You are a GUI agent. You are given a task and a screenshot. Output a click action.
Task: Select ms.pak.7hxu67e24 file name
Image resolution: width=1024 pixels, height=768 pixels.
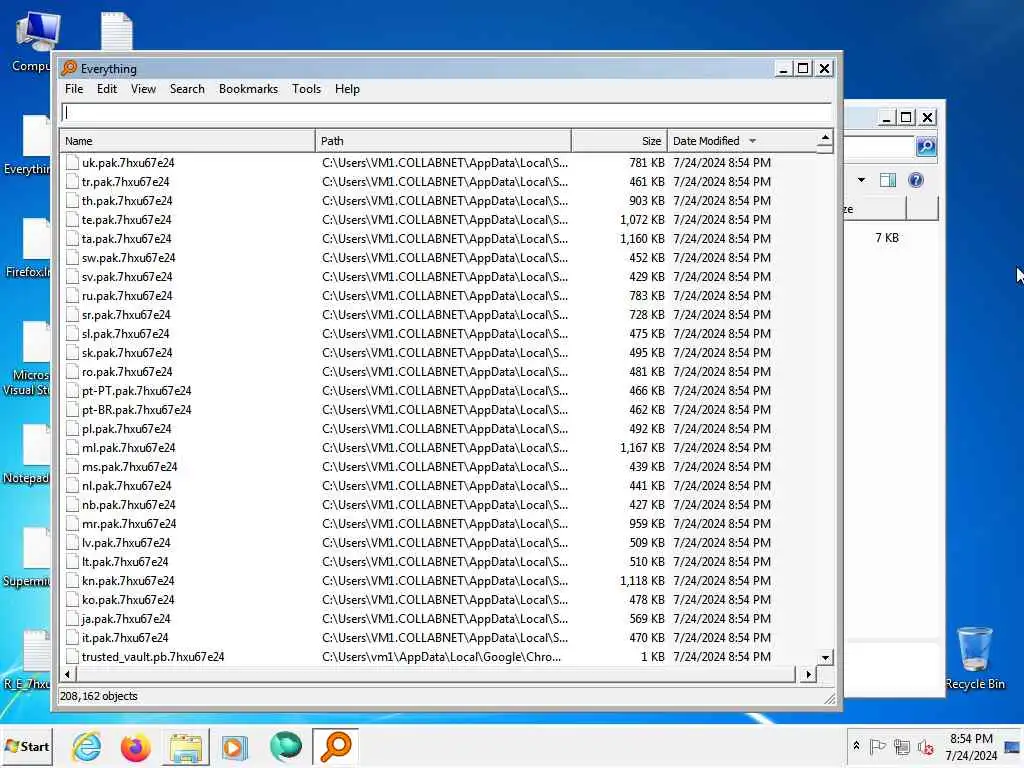[129, 466]
